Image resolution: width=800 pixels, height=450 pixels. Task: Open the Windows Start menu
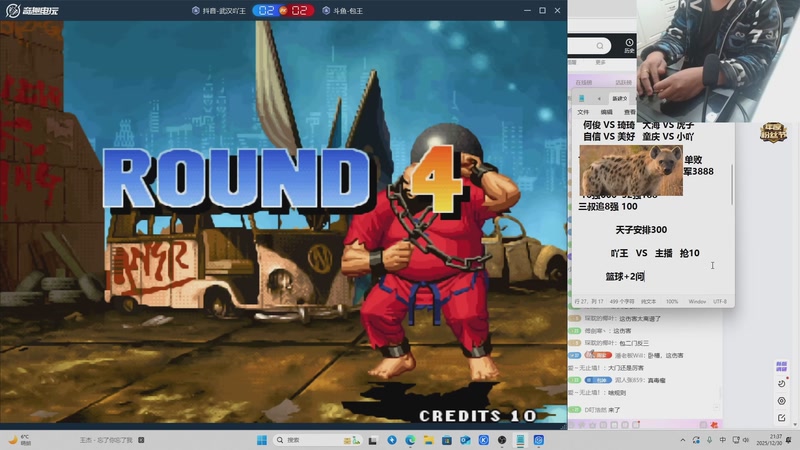click(x=262, y=440)
